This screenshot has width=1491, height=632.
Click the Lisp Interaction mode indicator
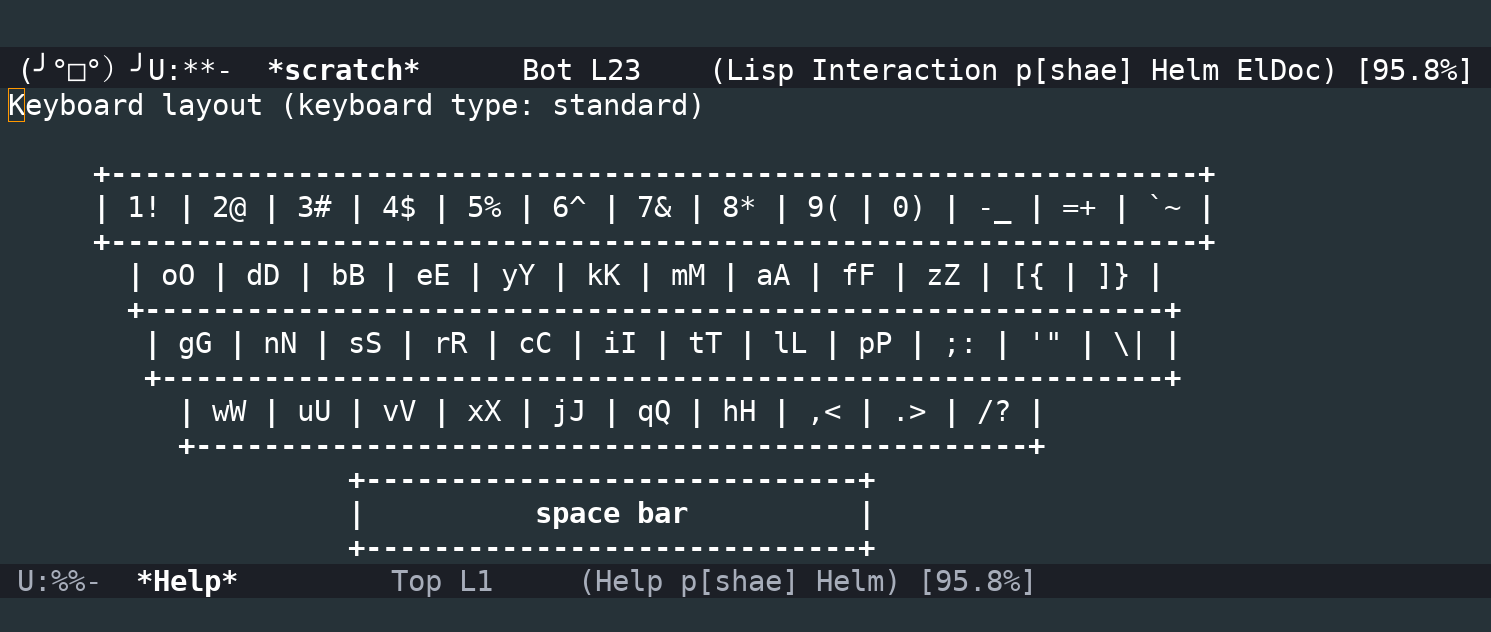click(x=864, y=70)
